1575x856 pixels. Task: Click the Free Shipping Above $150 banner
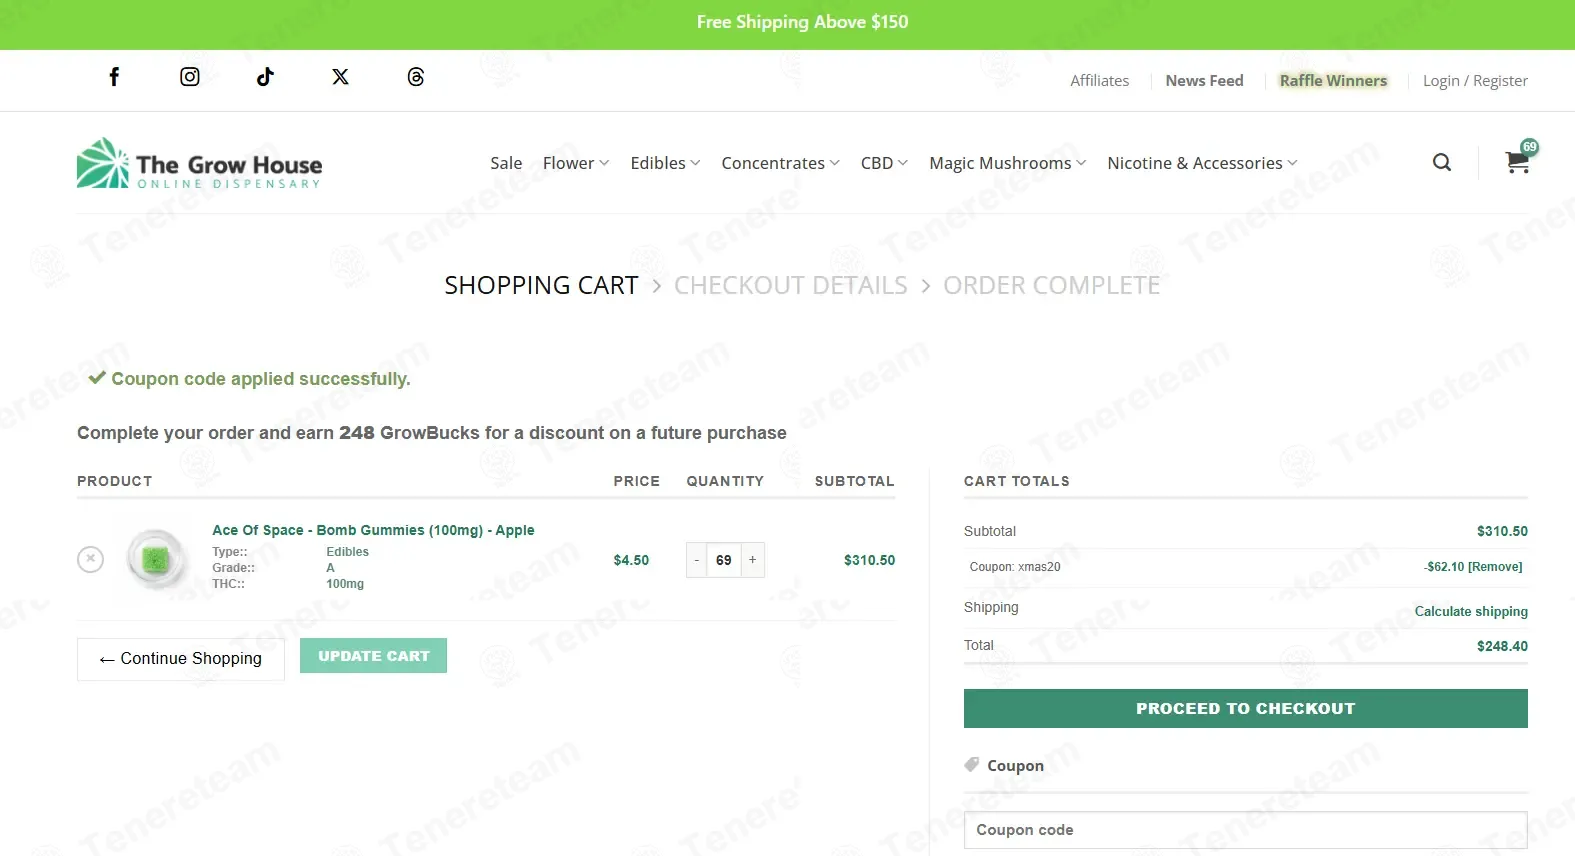pyautogui.click(x=802, y=22)
